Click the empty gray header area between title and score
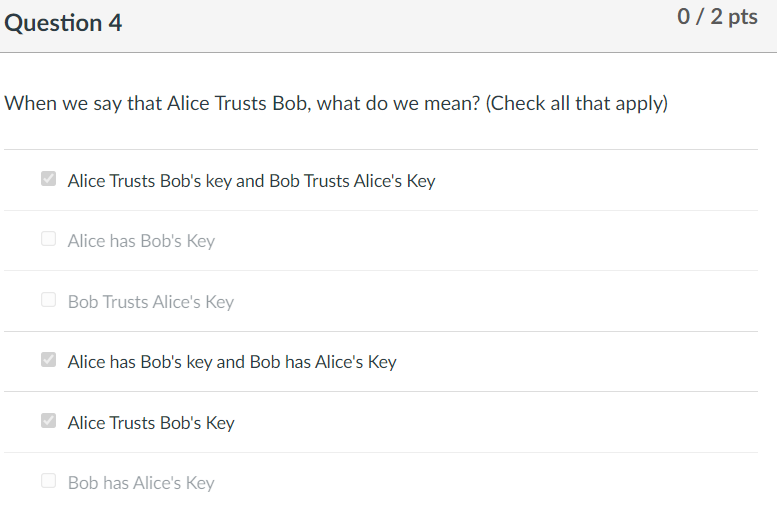Image resolution: width=777 pixels, height=526 pixels. (x=400, y=25)
